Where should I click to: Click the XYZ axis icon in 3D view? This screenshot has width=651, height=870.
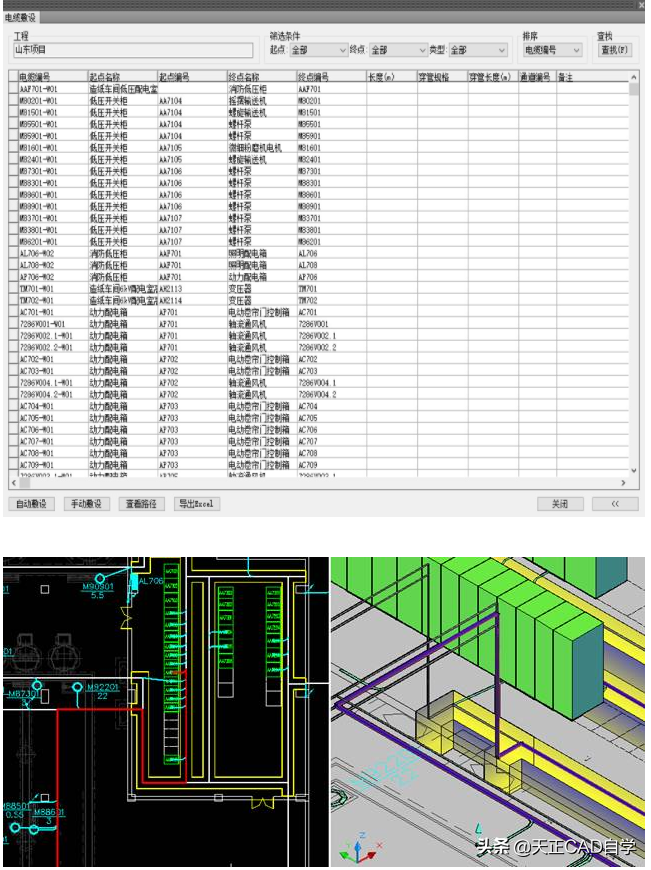[355, 849]
